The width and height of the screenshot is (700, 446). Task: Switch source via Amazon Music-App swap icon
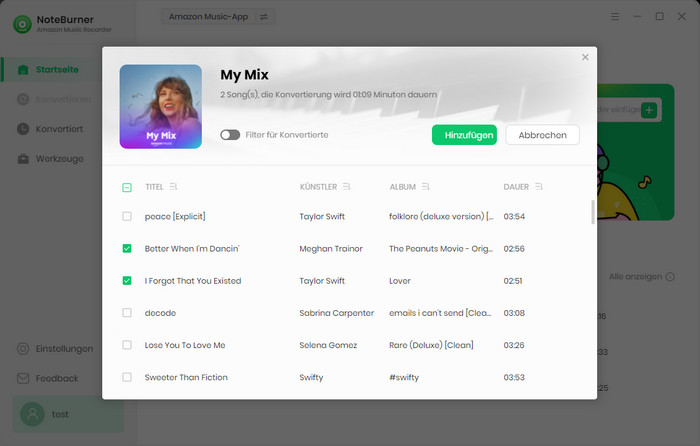pyautogui.click(x=264, y=17)
